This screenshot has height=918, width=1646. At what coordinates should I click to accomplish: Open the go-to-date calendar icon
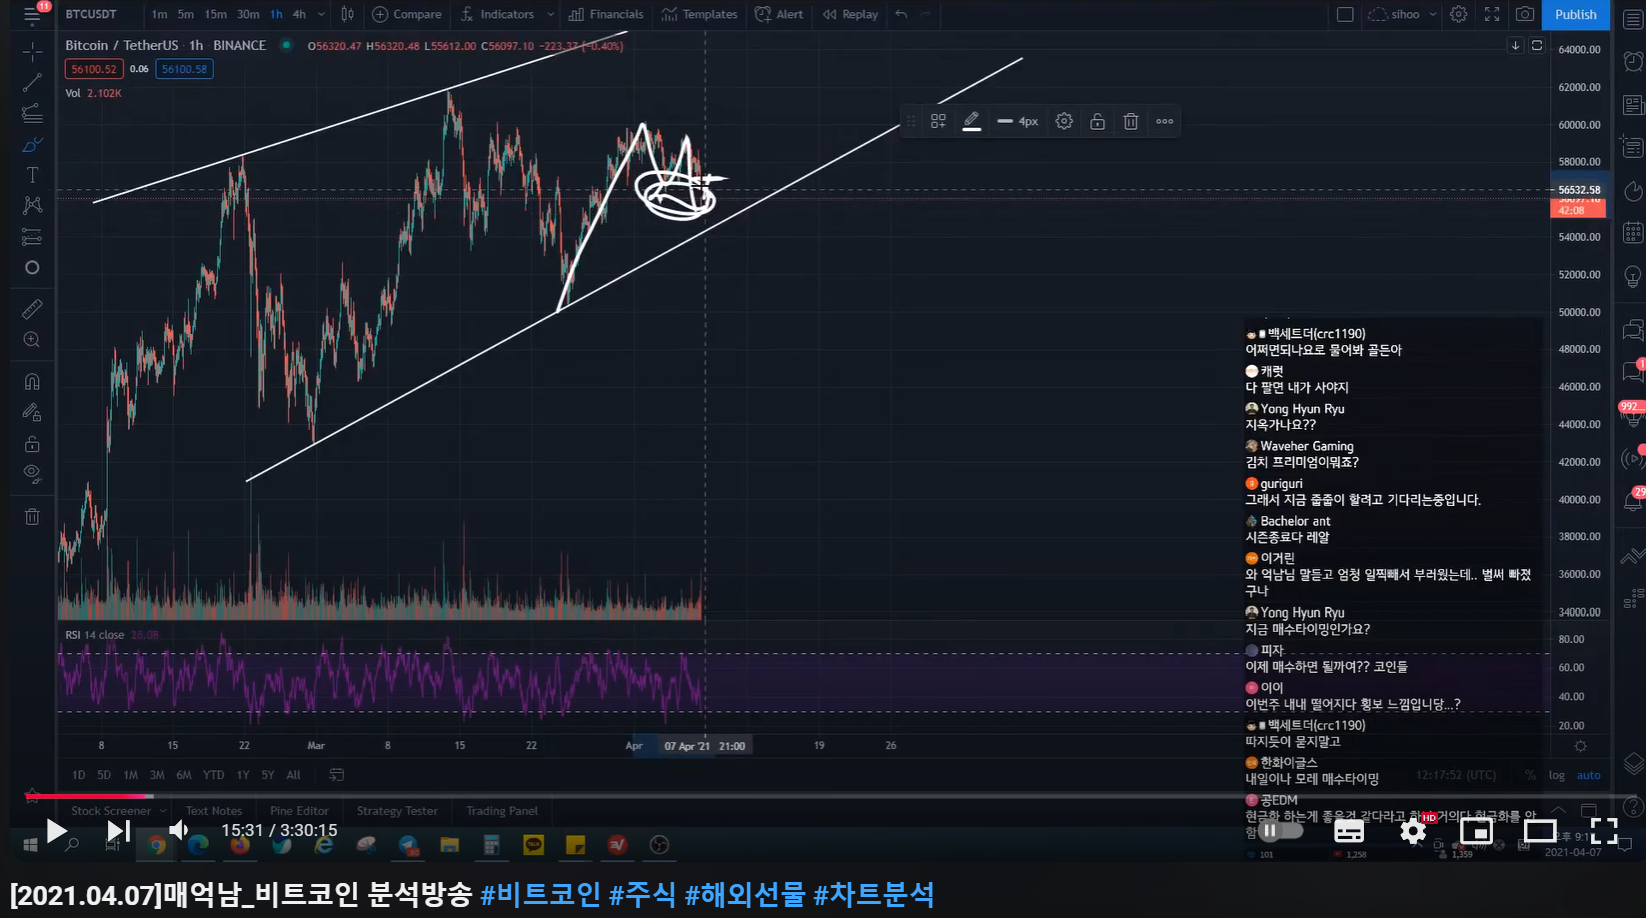pos(337,775)
